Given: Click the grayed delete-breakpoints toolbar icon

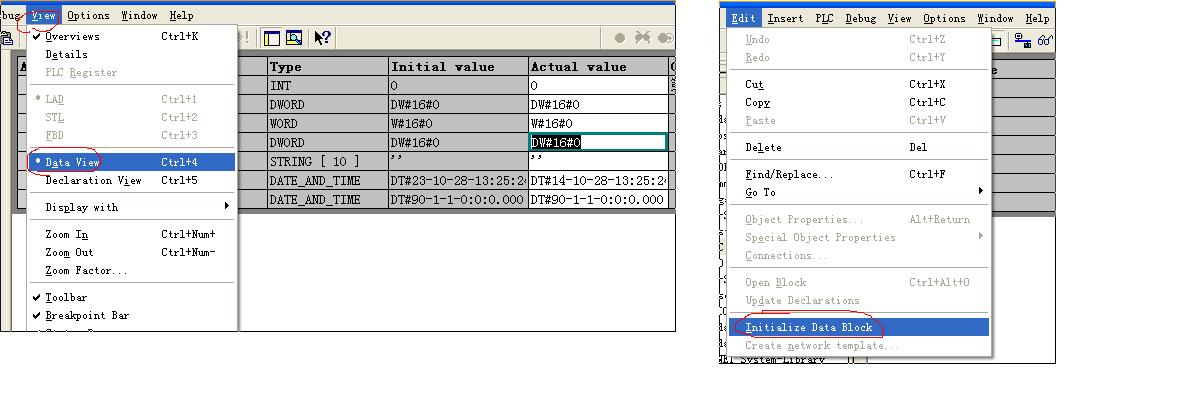Looking at the screenshot, I should click(x=642, y=38).
